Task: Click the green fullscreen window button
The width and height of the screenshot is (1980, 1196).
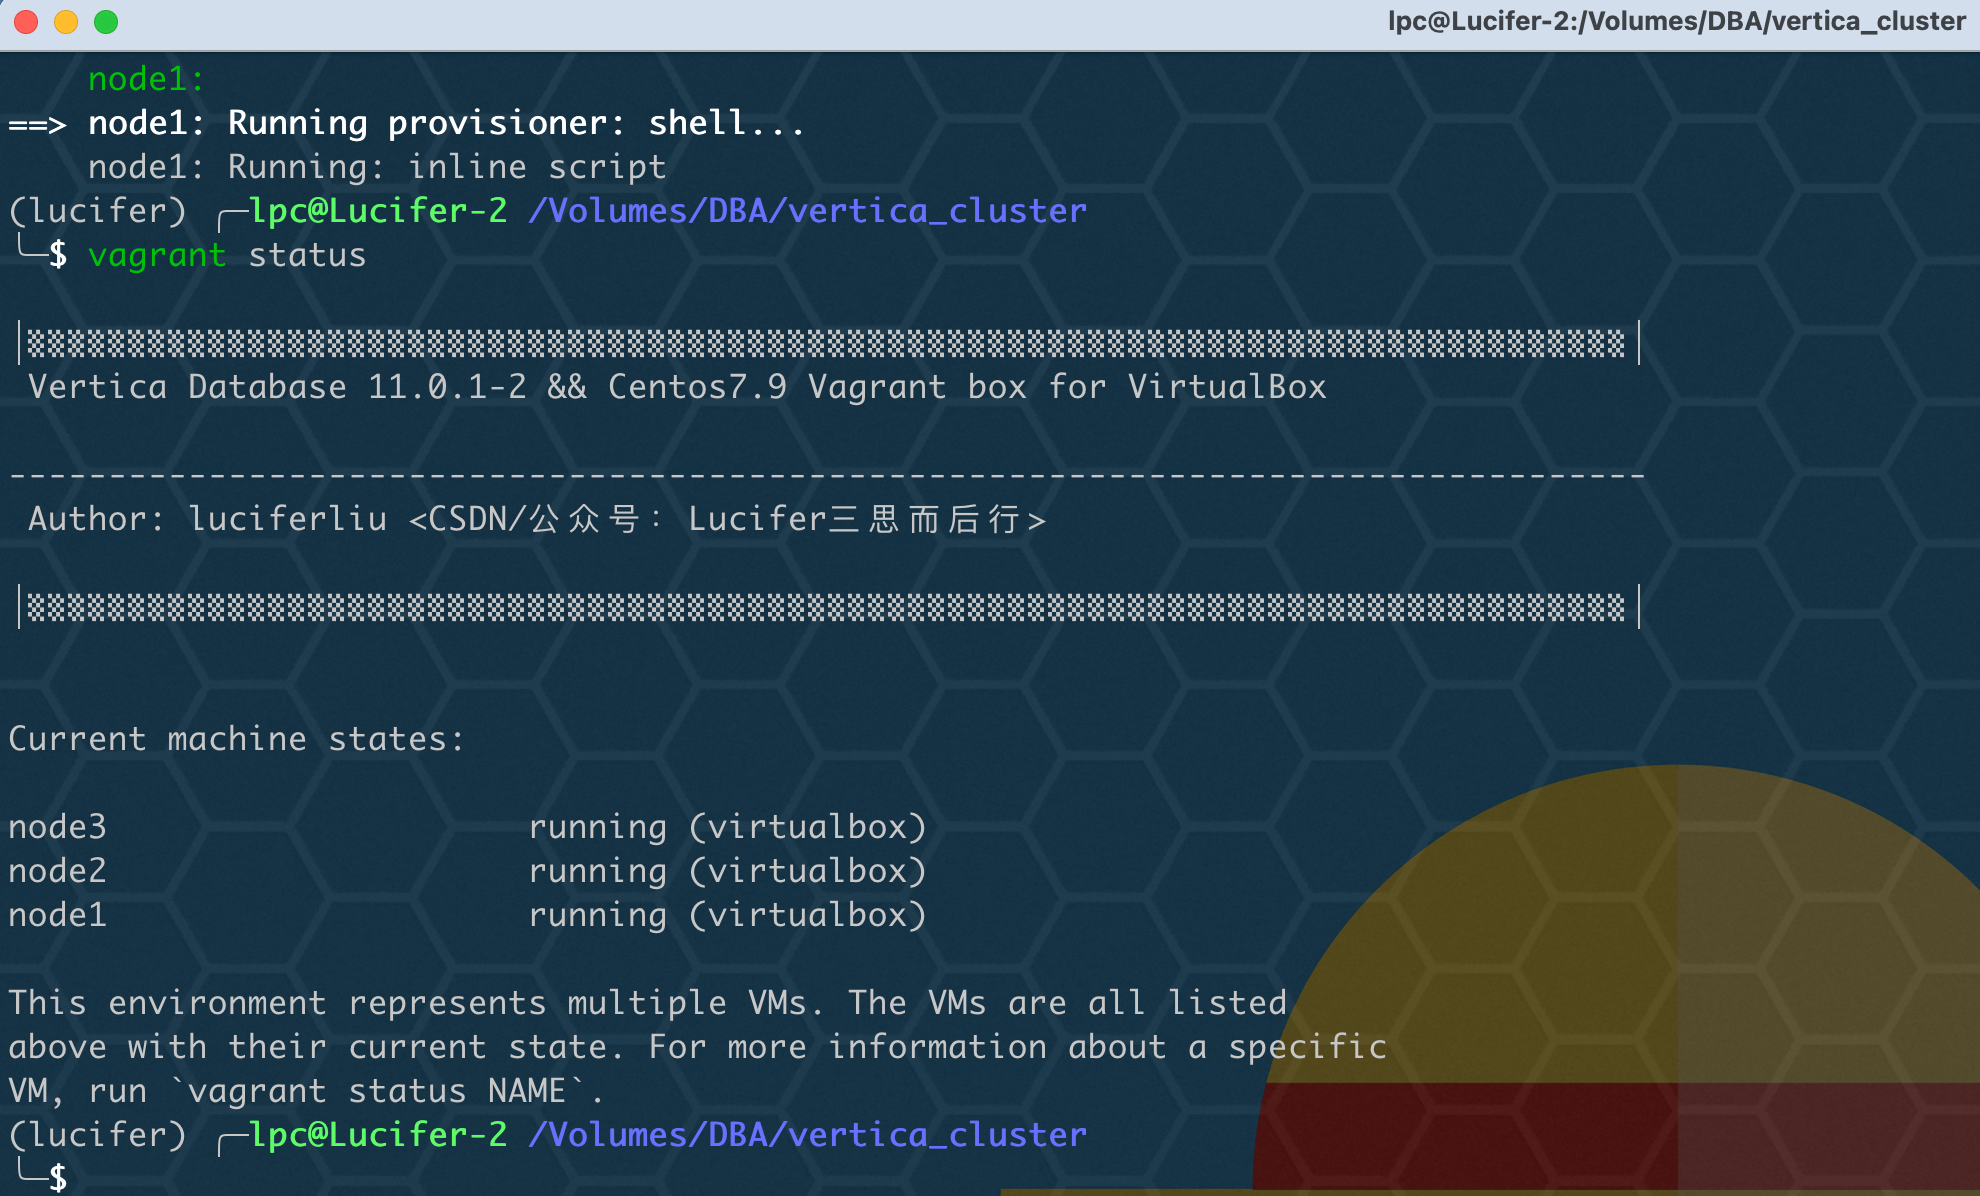Action: click(106, 22)
